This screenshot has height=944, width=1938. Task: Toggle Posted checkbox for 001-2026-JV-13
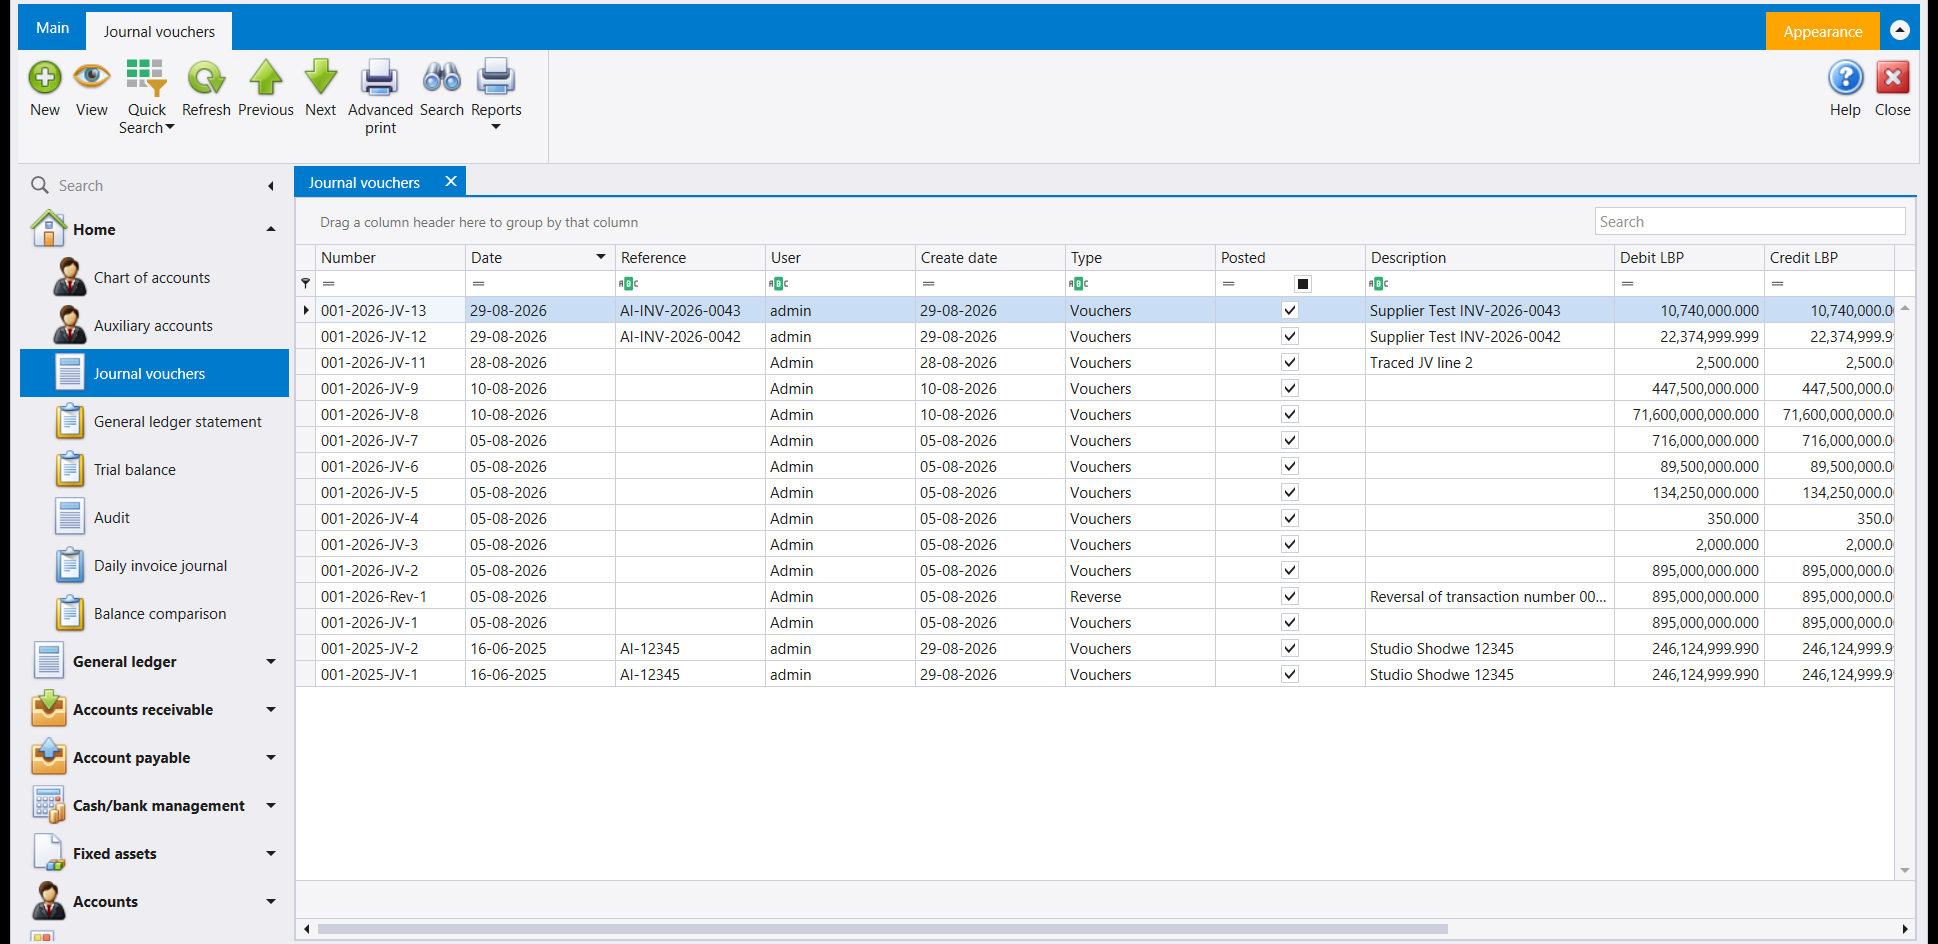(1290, 311)
